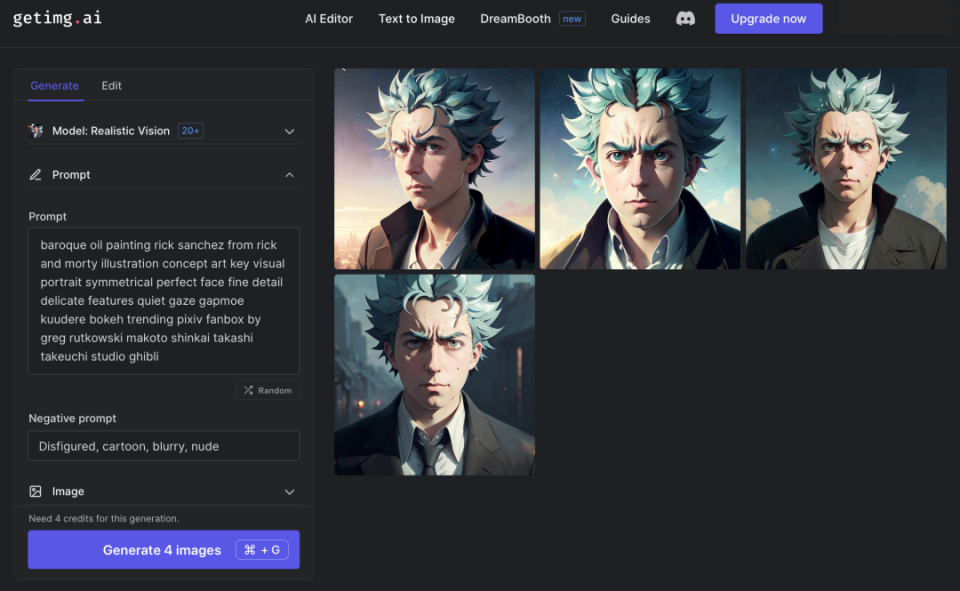This screenshot has height=591, width=960.
Task: Open AI Editor in top navigation
Action: [329, 19]
